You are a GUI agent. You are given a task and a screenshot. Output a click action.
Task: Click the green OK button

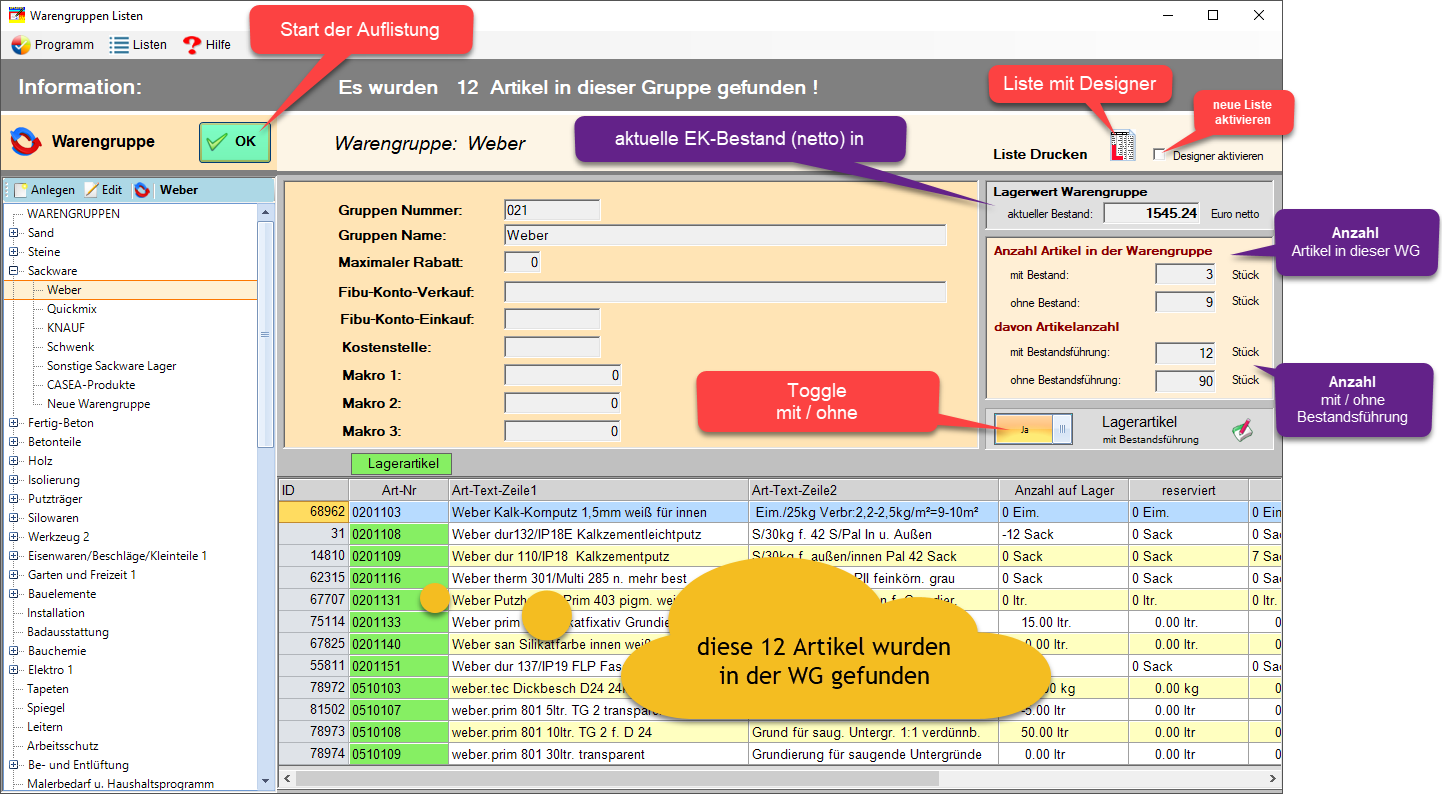pos(234,142)
